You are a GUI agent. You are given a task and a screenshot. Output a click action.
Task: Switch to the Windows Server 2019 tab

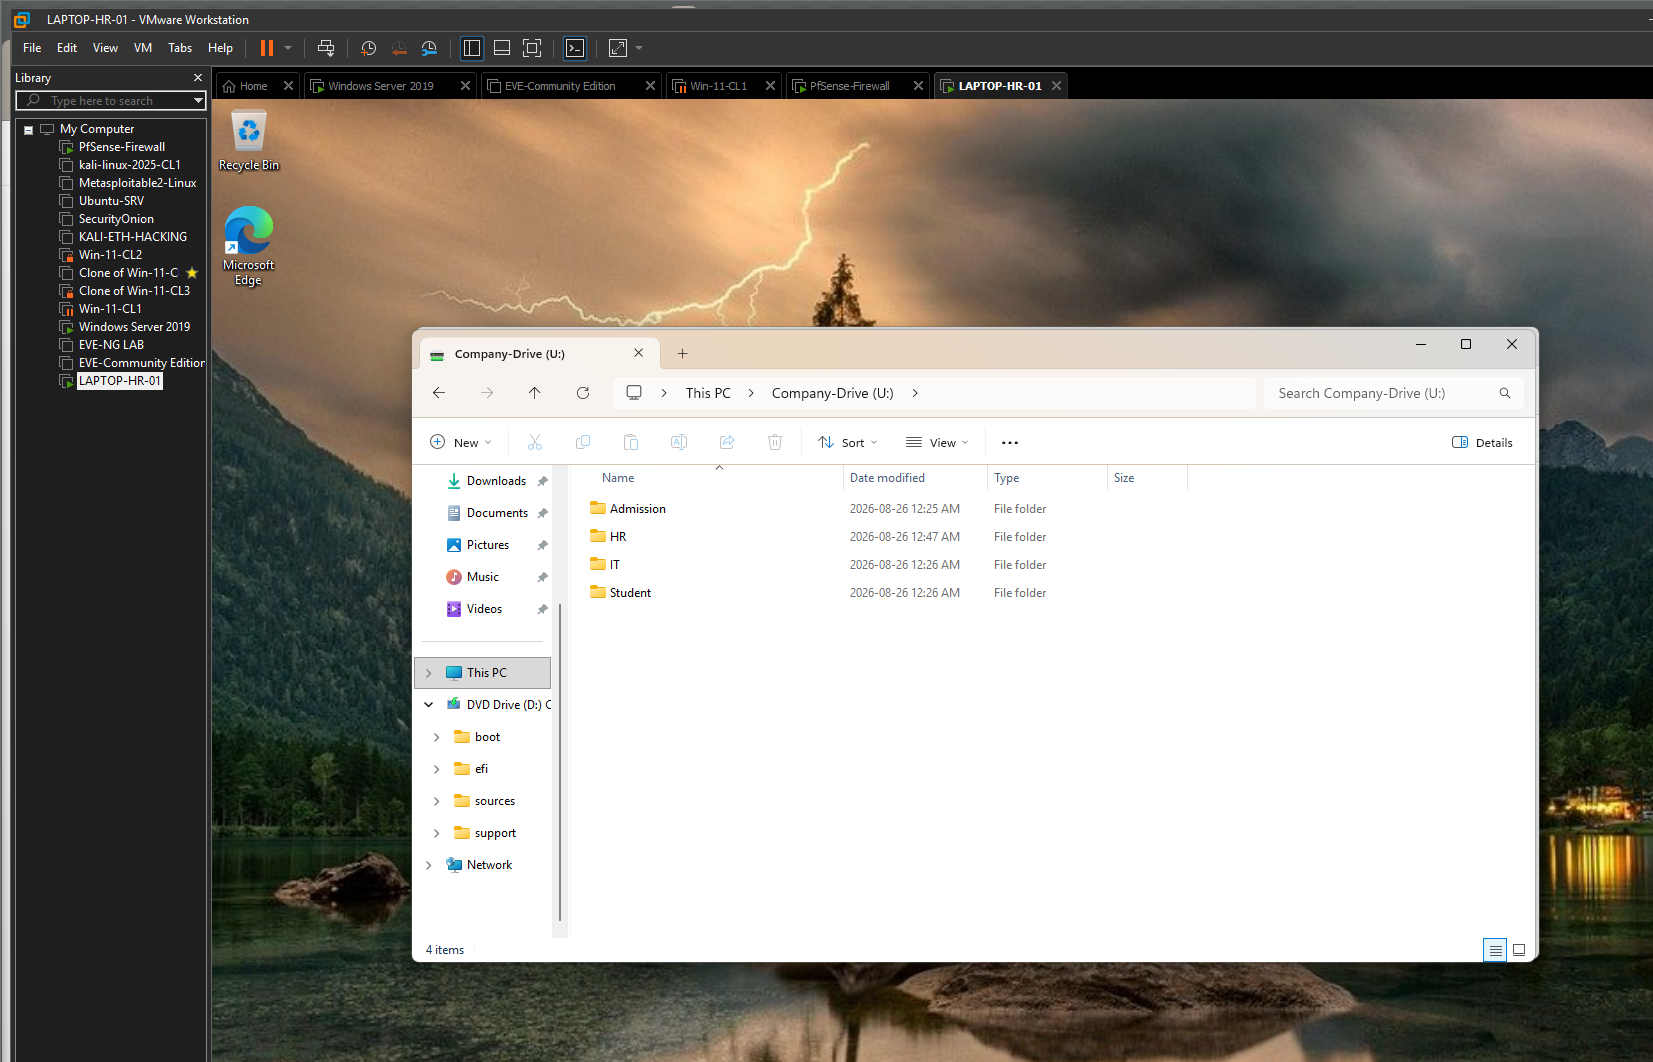tap(380, 86)
